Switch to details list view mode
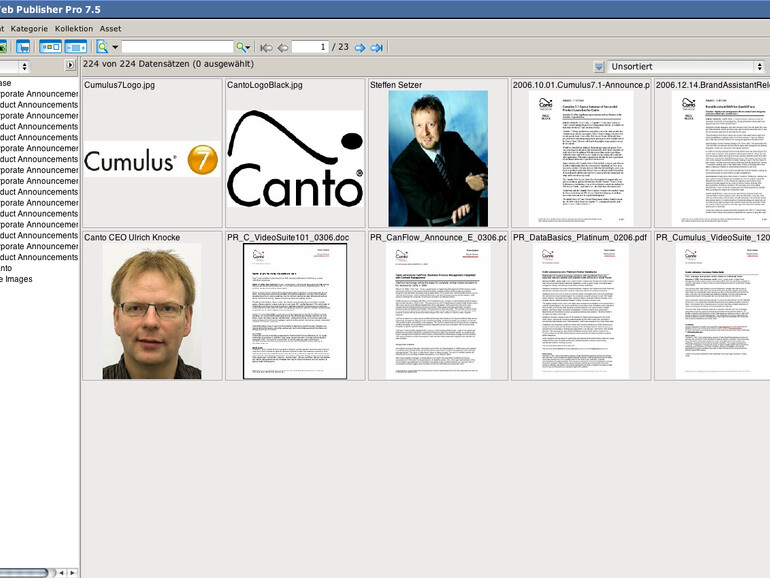The height and width of the screenshot is (578, 770). (x=76, y=47)
